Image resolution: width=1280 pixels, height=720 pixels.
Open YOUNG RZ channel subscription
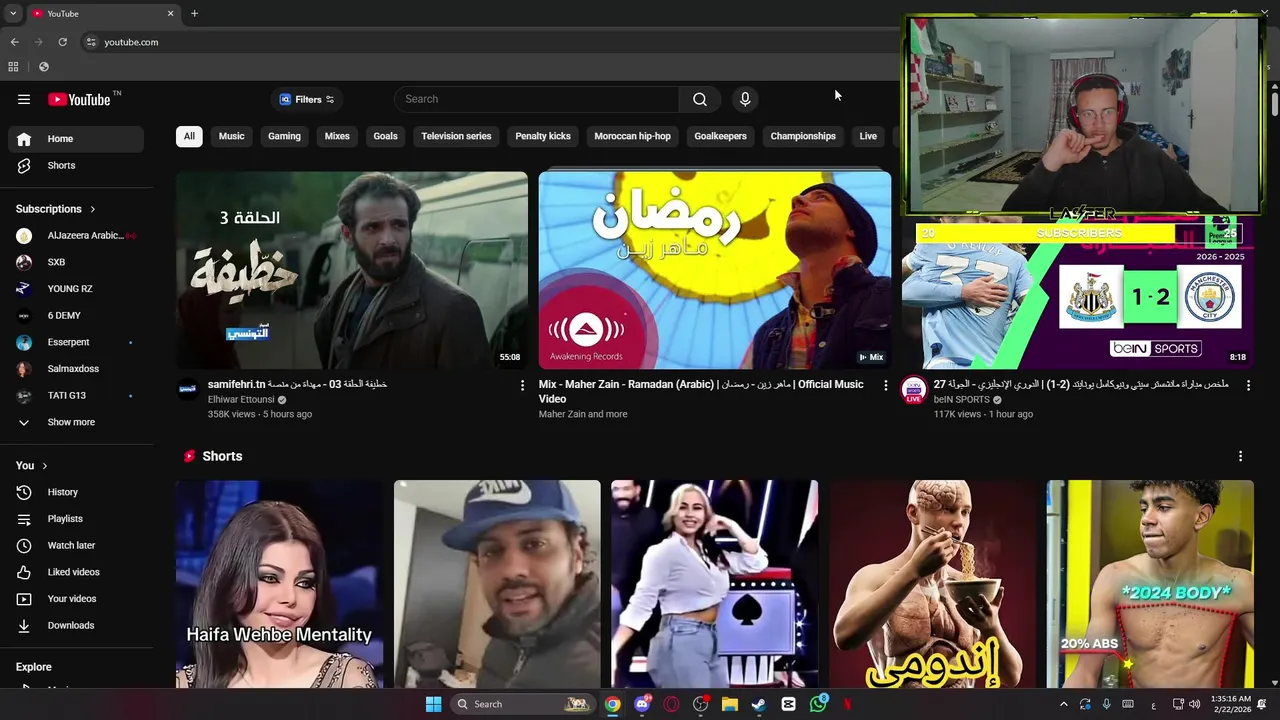click(76, 289)
